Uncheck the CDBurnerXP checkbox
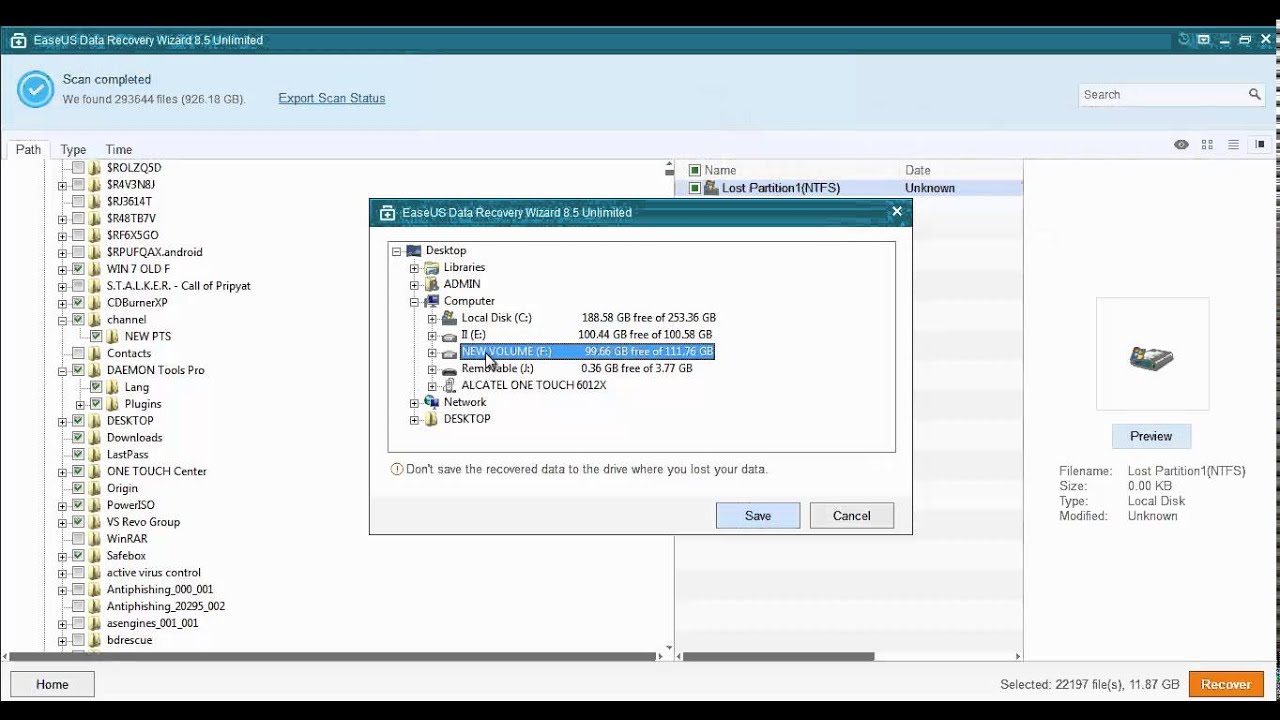 tap(78, 303)
